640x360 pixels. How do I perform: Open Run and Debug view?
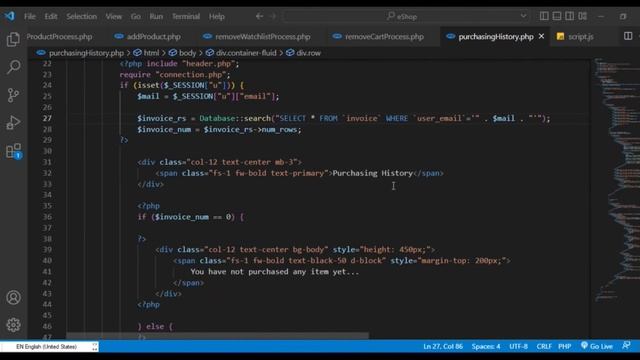pyautogui.click(x=13, y=122)
